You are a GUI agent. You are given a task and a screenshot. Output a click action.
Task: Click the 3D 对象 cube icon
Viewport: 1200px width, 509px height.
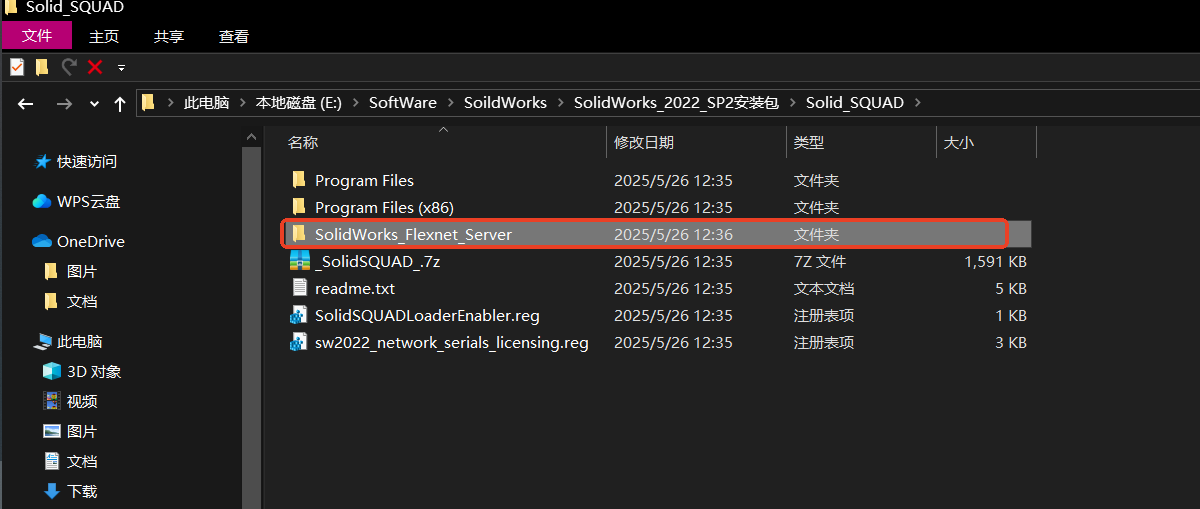[52, 371]
